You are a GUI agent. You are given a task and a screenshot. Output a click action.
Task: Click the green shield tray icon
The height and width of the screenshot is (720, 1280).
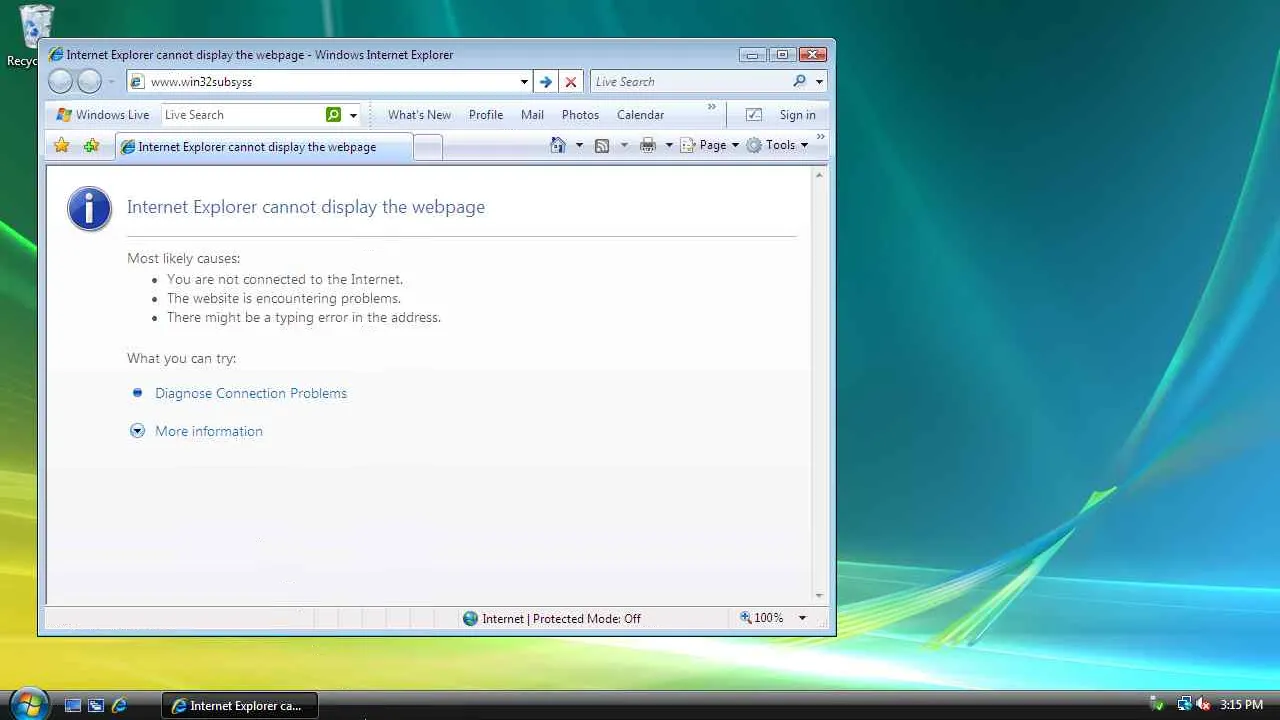click(1157, 705)
